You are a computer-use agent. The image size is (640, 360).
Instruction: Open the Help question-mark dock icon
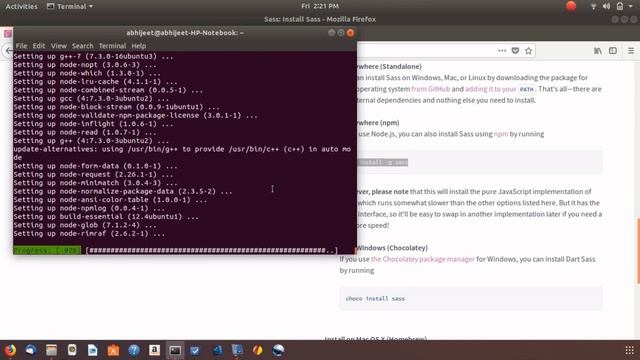tap(134, 350)
